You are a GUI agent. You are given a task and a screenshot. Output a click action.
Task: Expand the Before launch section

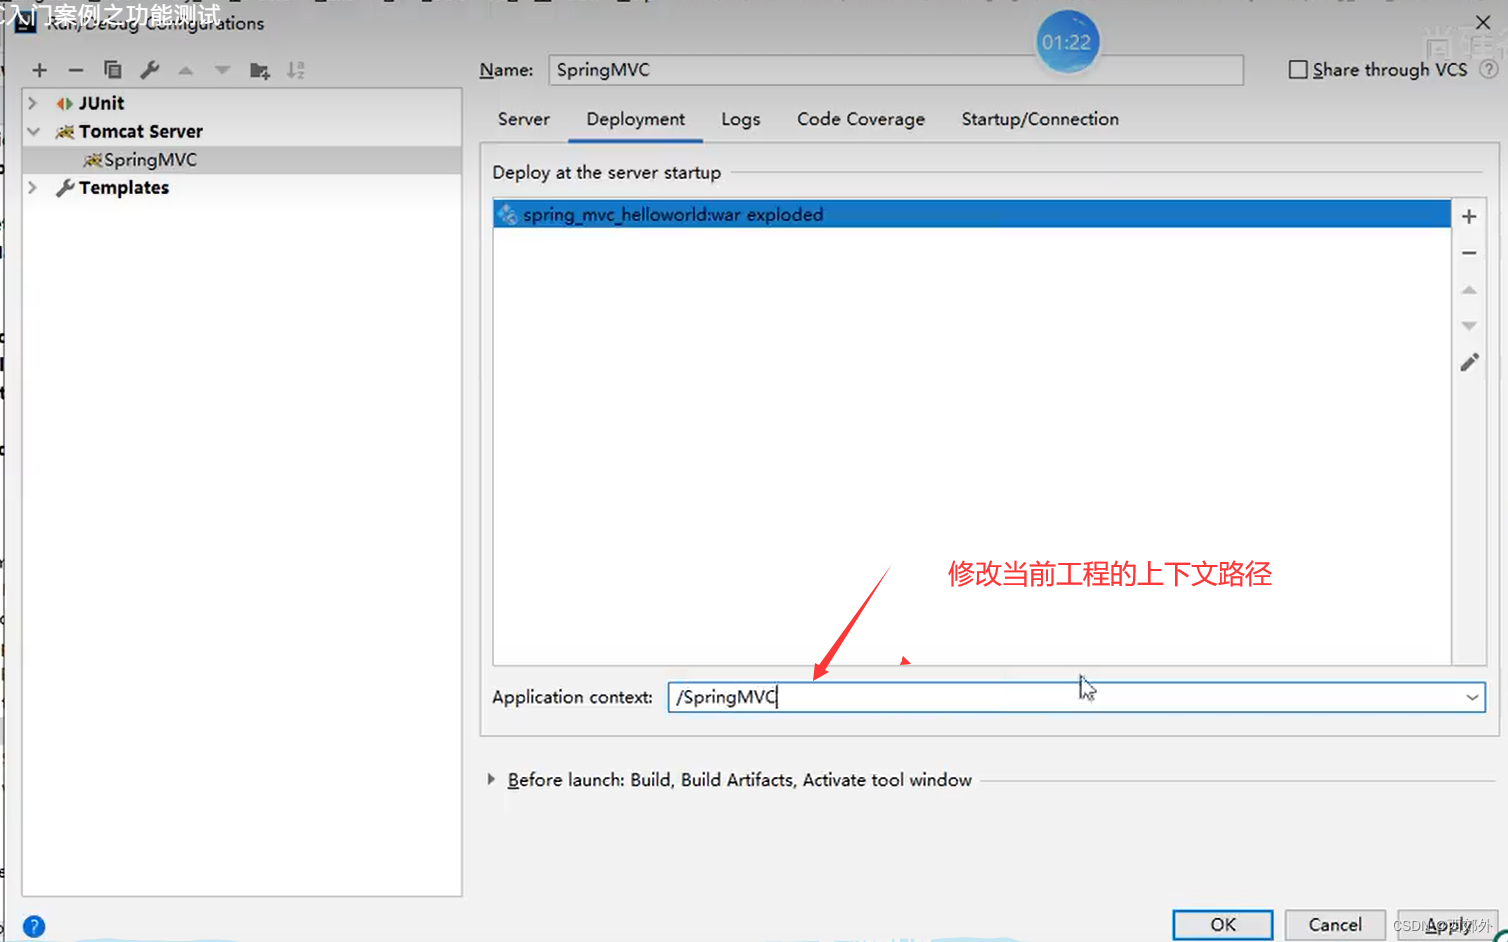(x=491, y=779)
